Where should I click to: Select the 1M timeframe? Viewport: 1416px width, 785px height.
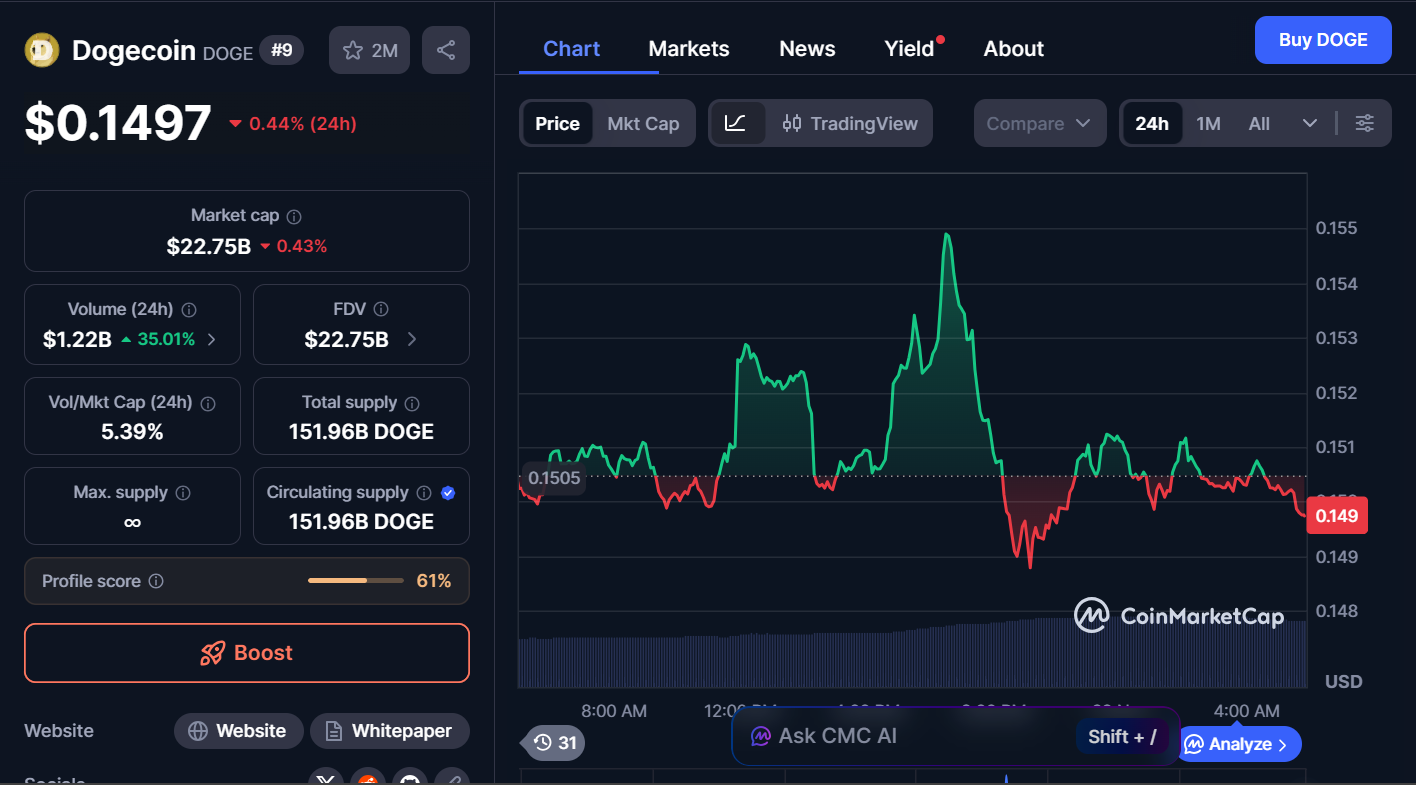[1208, 123]
